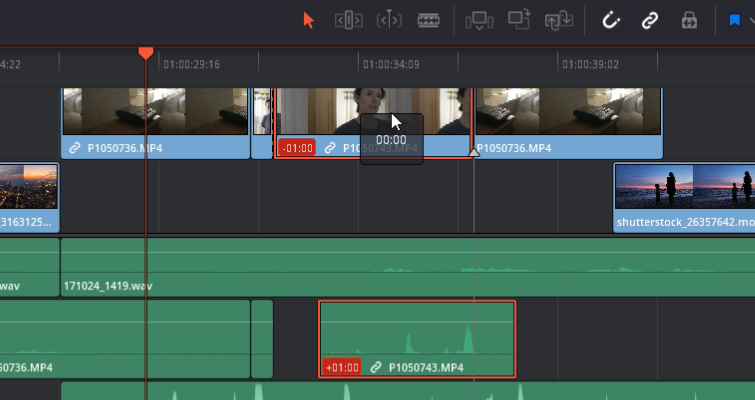Select the city night skyline clip
The height and width of the screenshot is (400, 755).
pos(29,197)
